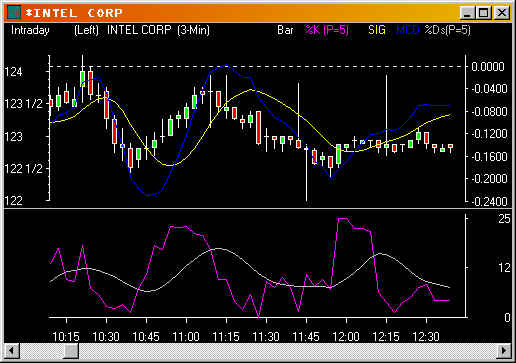Close the INTEL CORP chart window
The image size is (516, 363).
pyautogui.click(x=501, y=13)
